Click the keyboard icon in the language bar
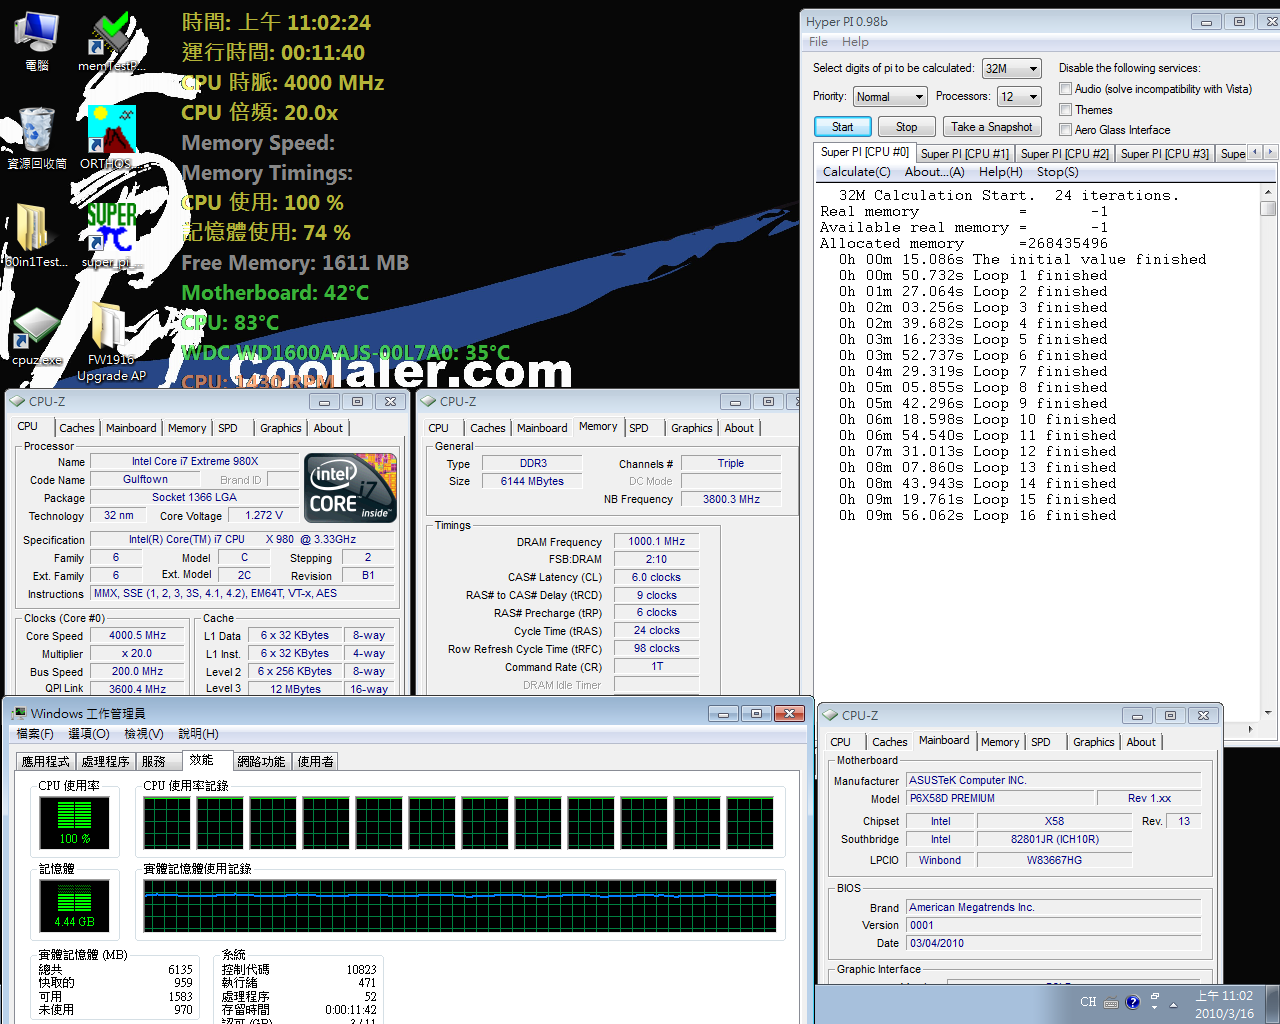The height and width of the screenshot is (1024, 1280). click(1111, 1003)
